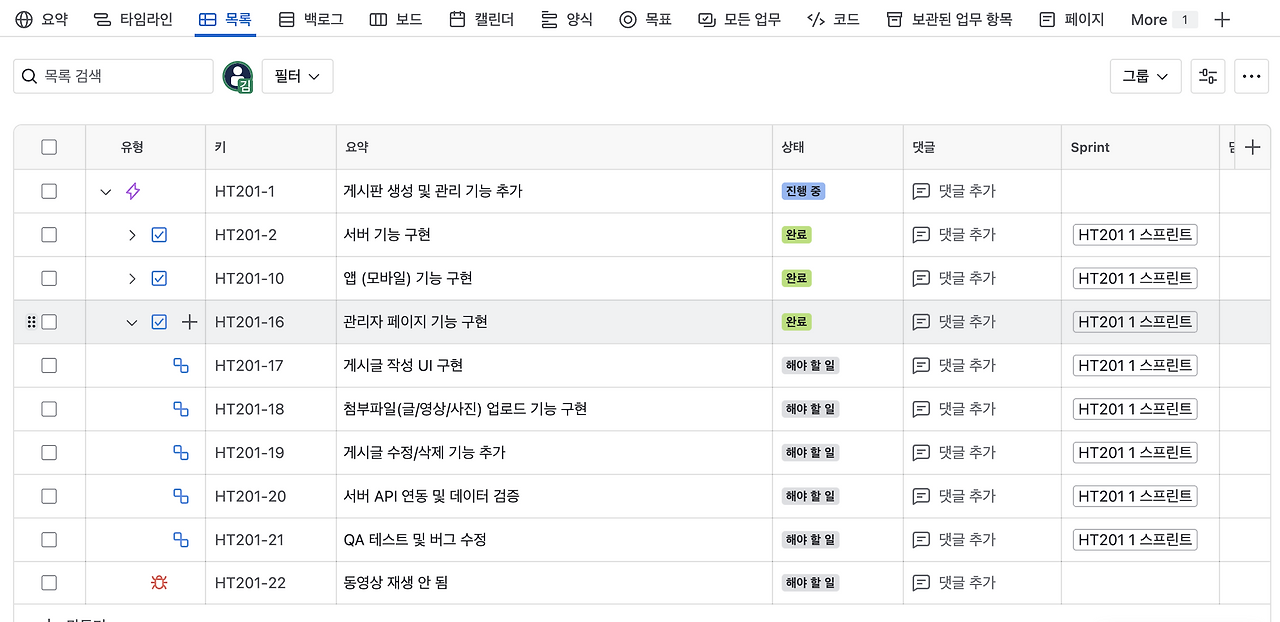Open the 필터 dropdown
The height and width of the screenshot is (622, 1280).
point(297,75)
